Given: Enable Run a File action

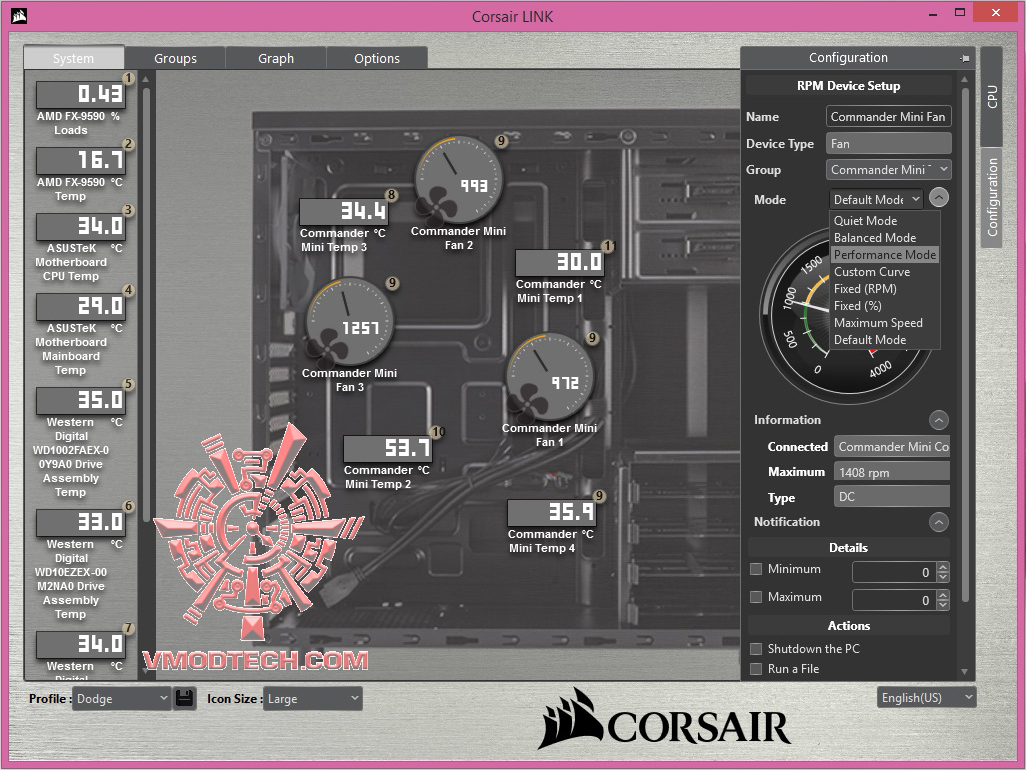Looking at the screenshot, I should coord(756,669).
